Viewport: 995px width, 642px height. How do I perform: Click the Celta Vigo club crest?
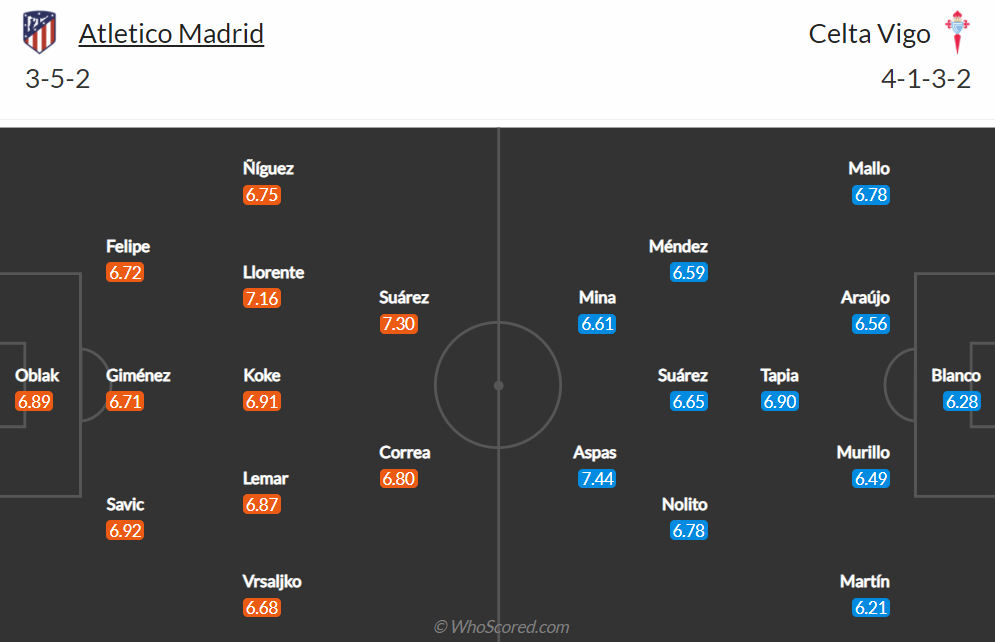[957, 32]
